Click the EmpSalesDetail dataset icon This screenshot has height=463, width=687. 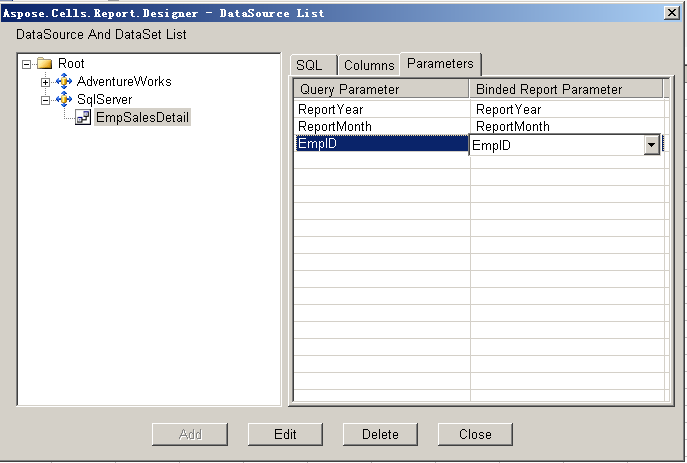click(83, 117)
